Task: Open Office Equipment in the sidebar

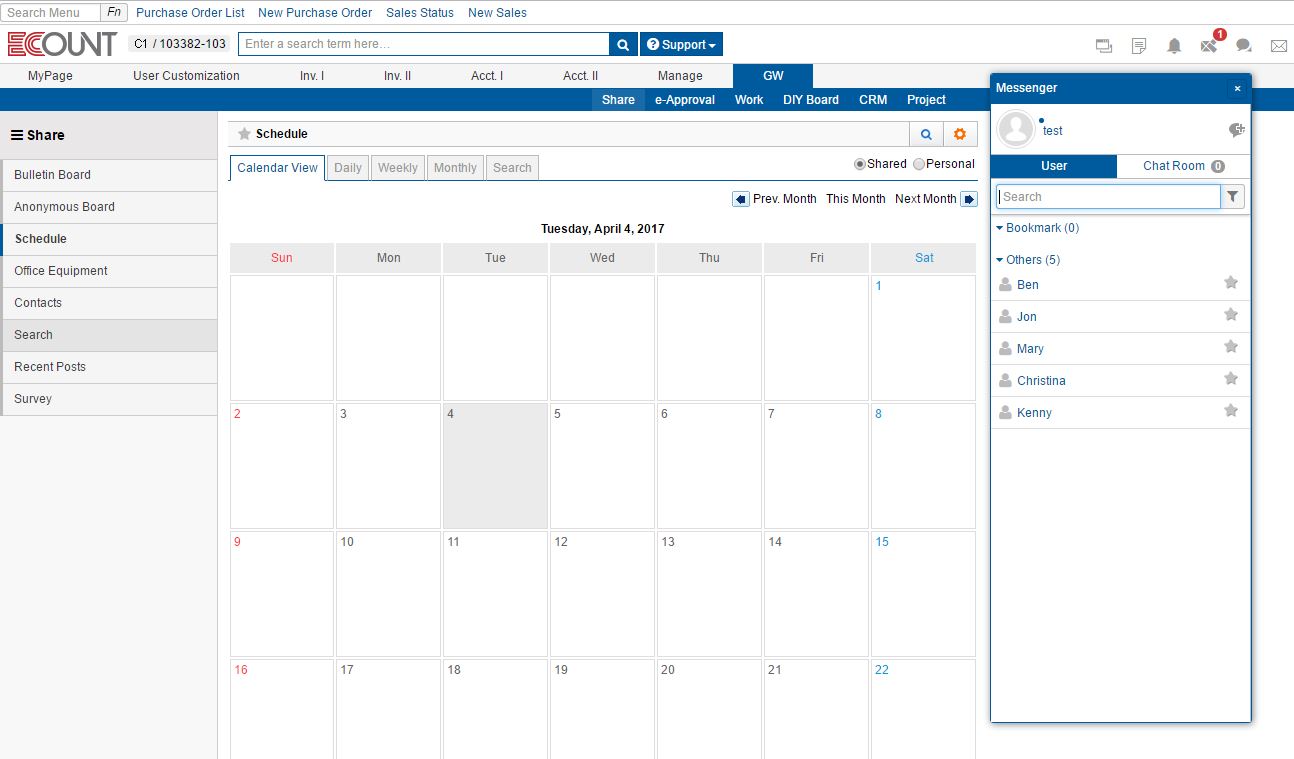Action: [109, 271]
